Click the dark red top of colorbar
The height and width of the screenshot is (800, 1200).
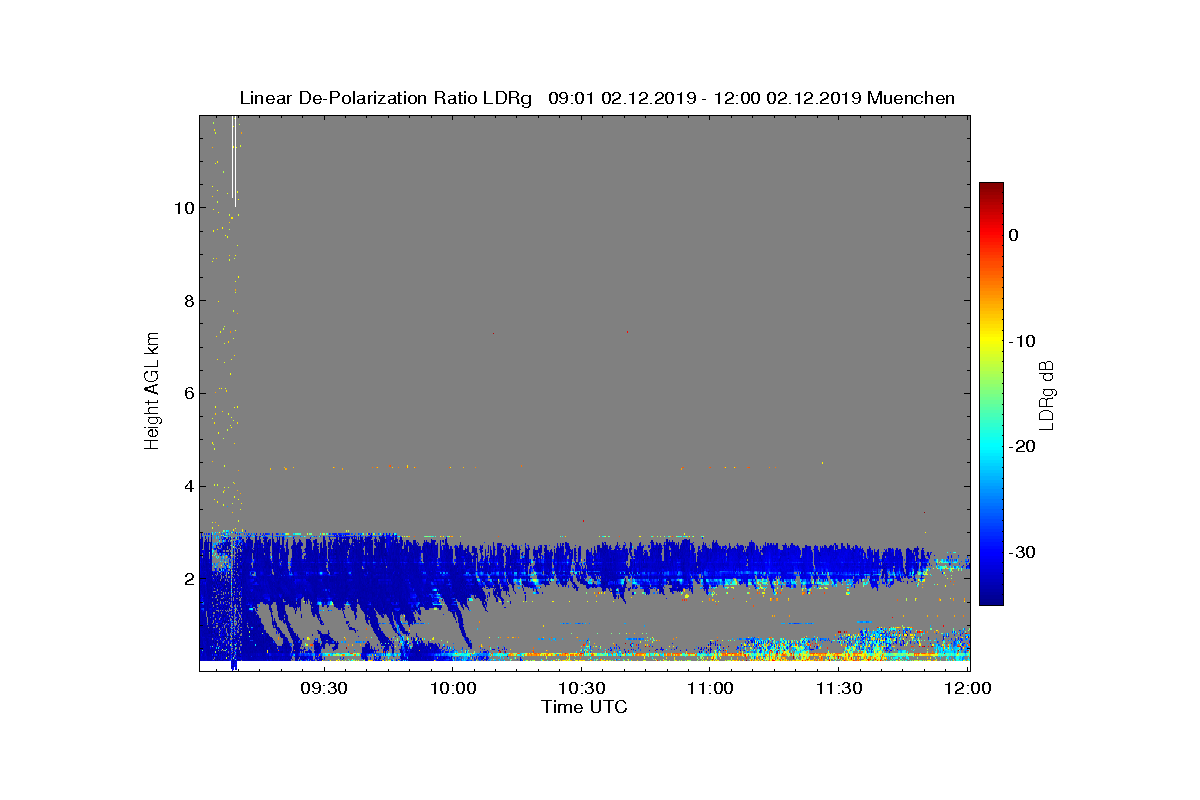click(x=991, y=190)
